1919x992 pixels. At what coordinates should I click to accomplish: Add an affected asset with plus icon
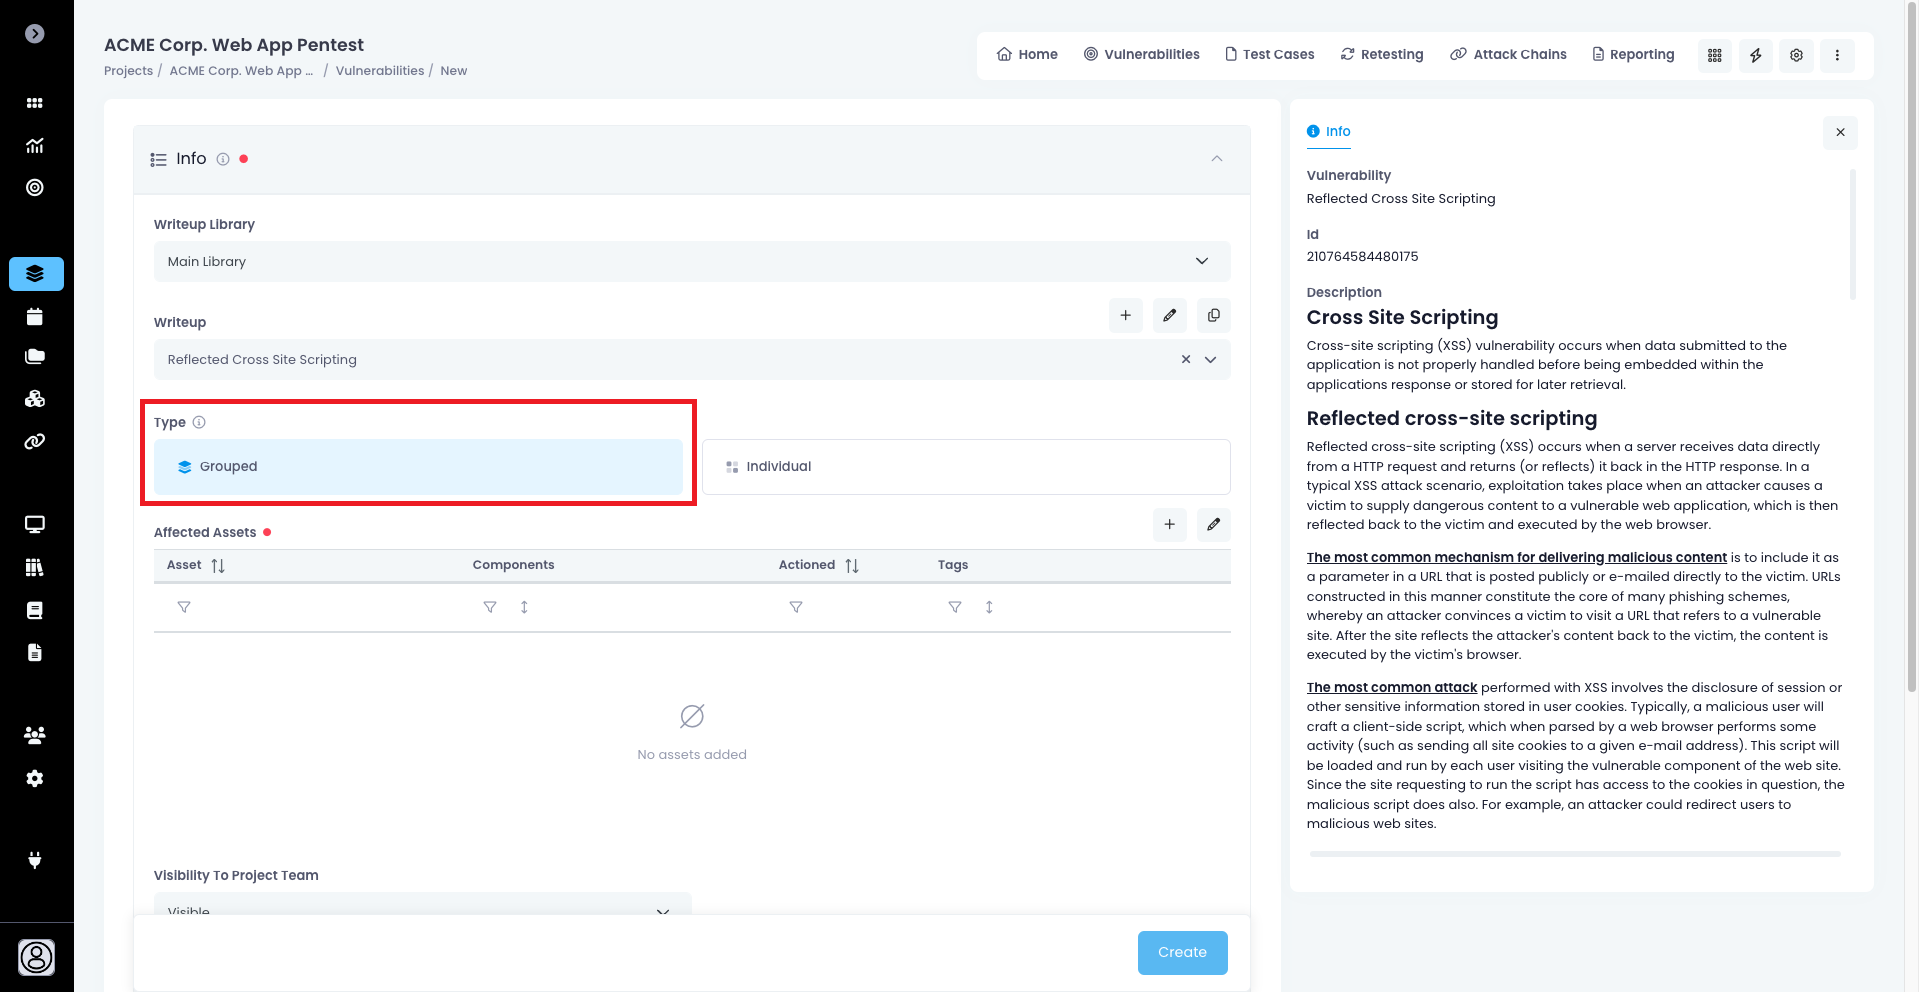[1169, 525]
